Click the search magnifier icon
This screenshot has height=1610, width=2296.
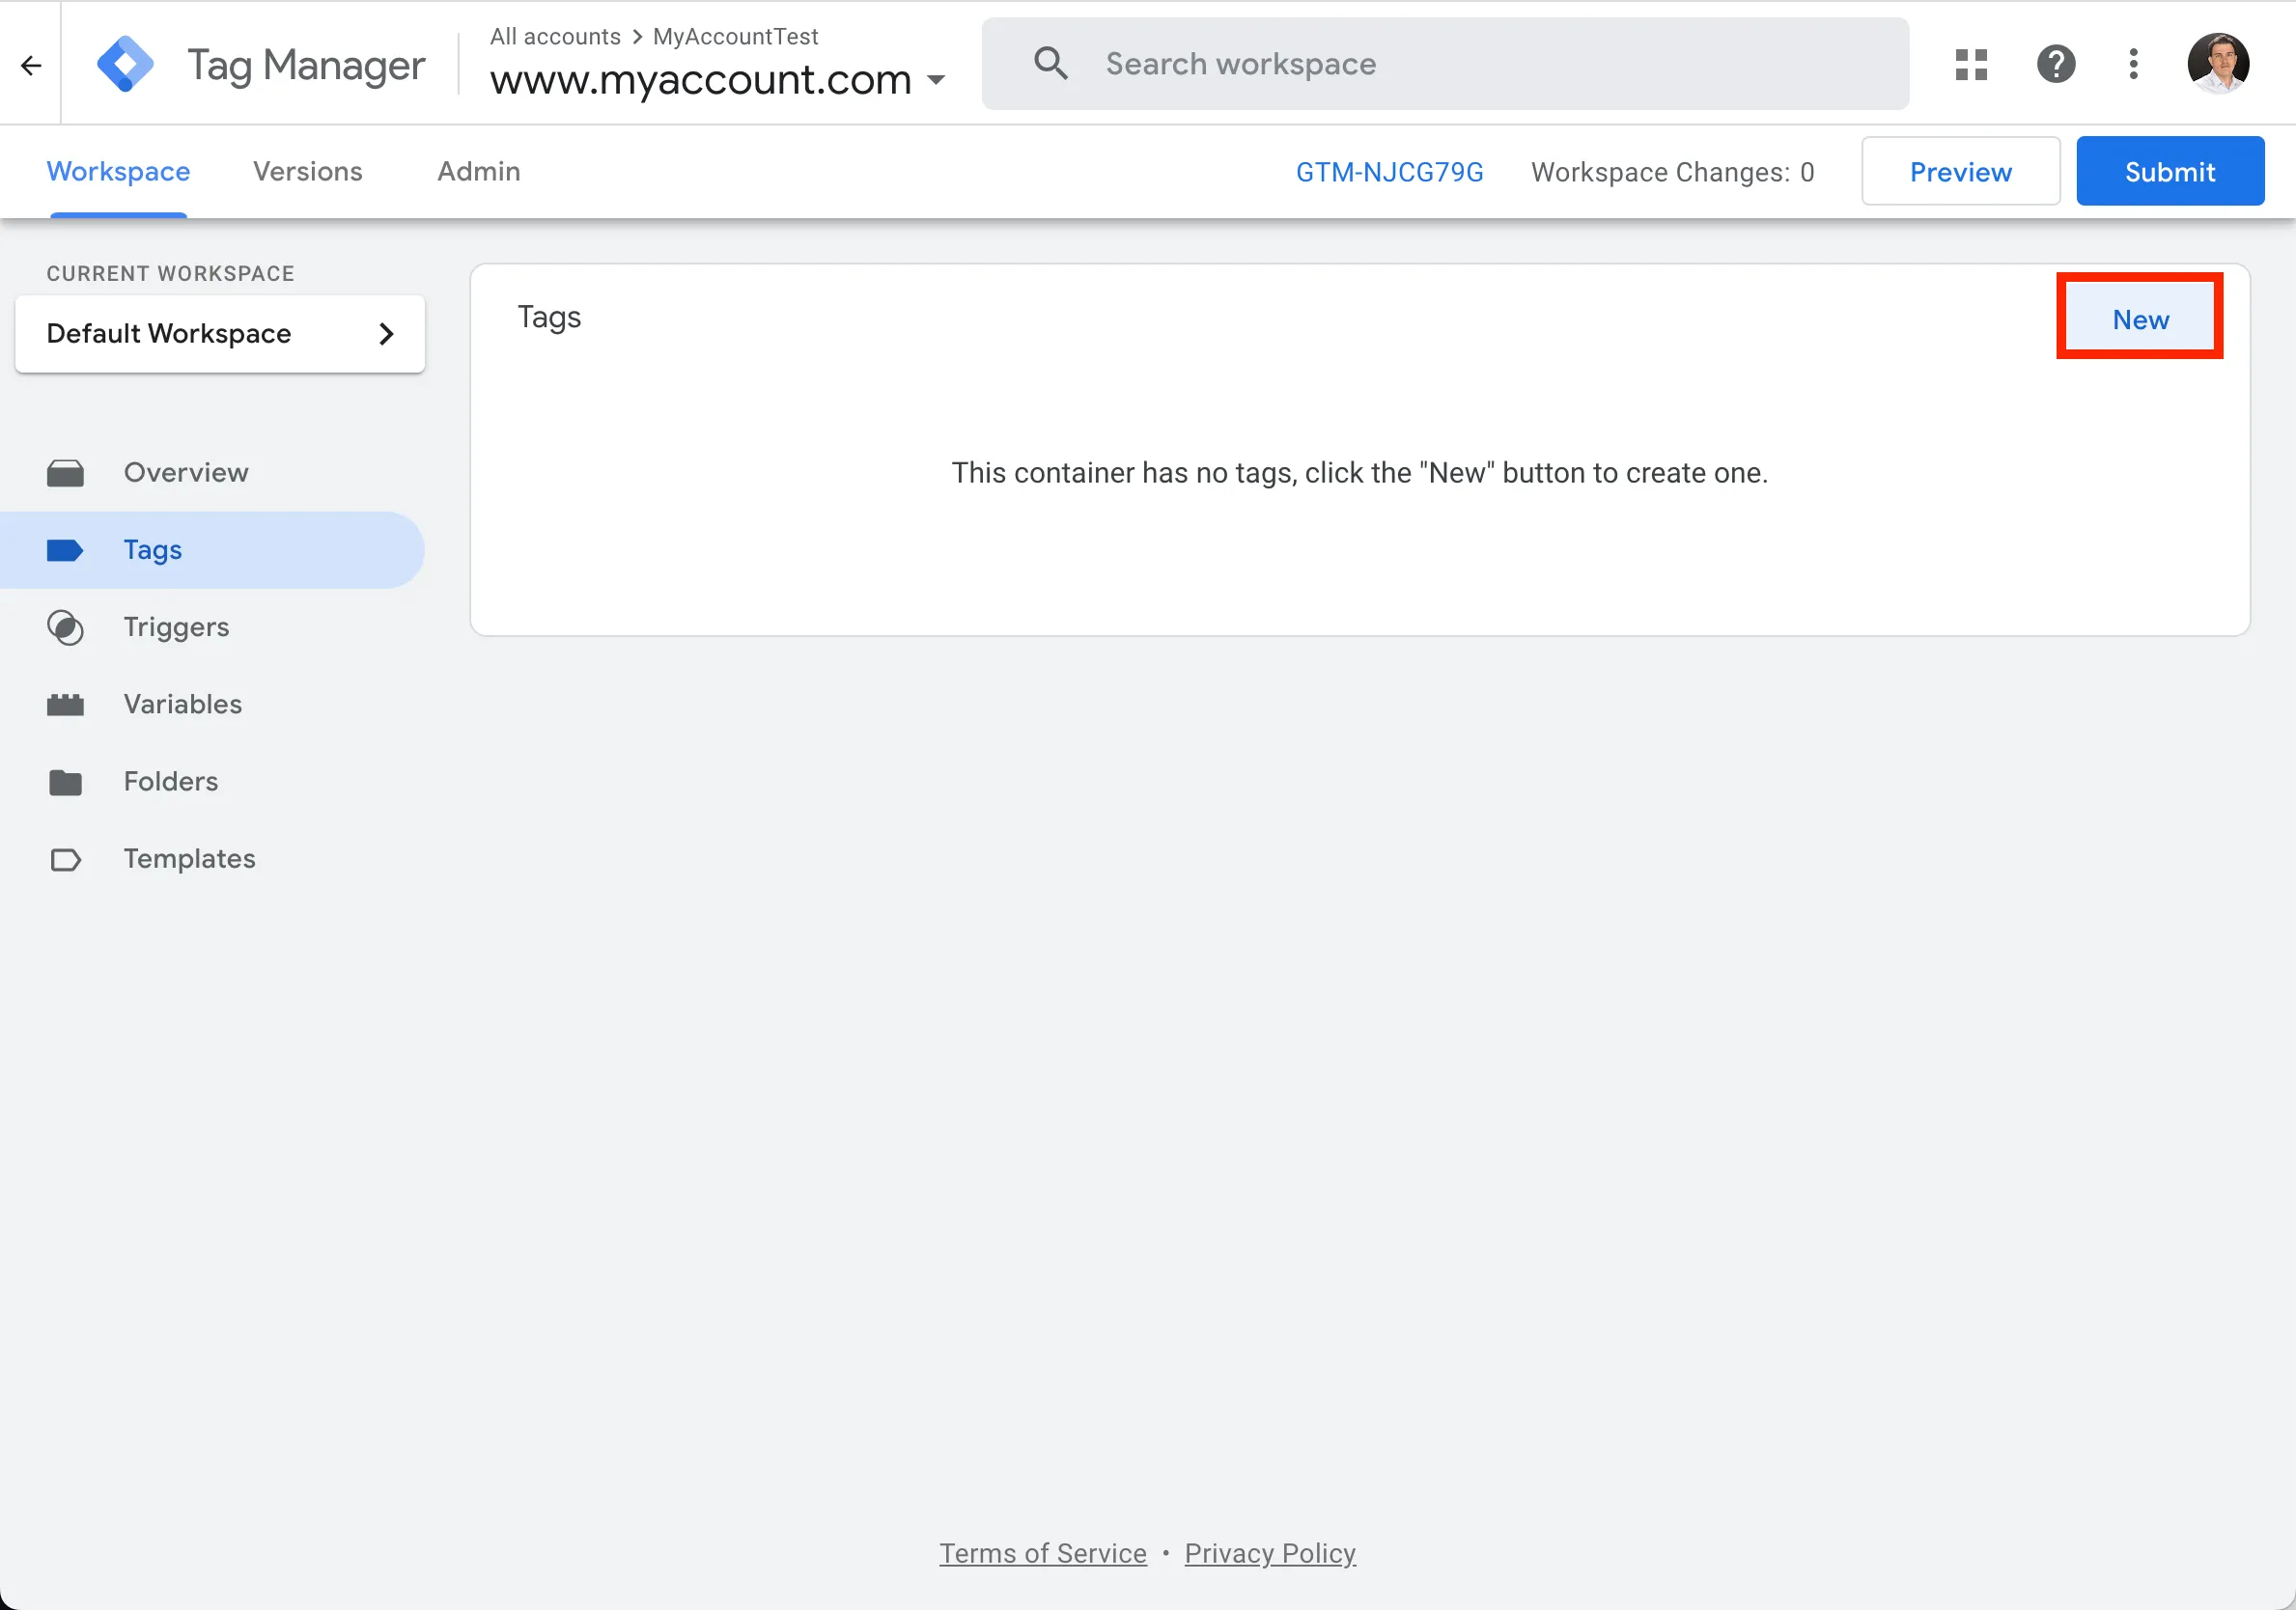1050,64
